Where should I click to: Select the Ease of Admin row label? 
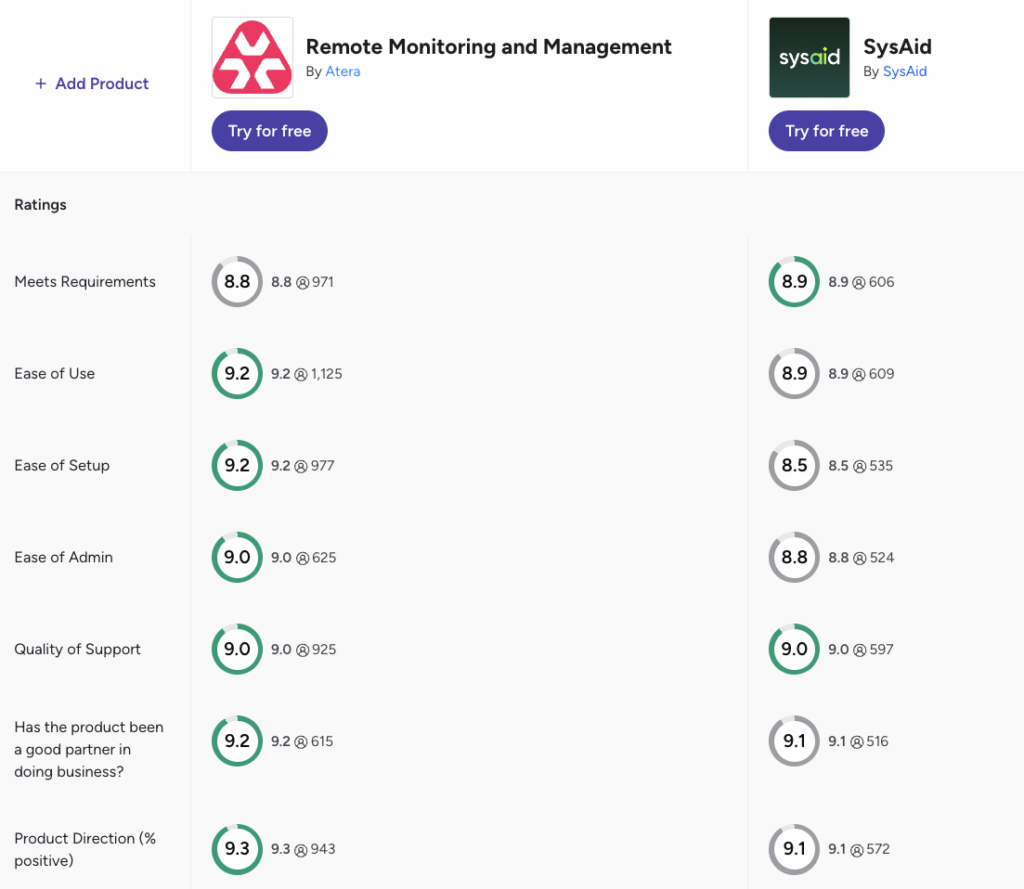click(64, 557)
